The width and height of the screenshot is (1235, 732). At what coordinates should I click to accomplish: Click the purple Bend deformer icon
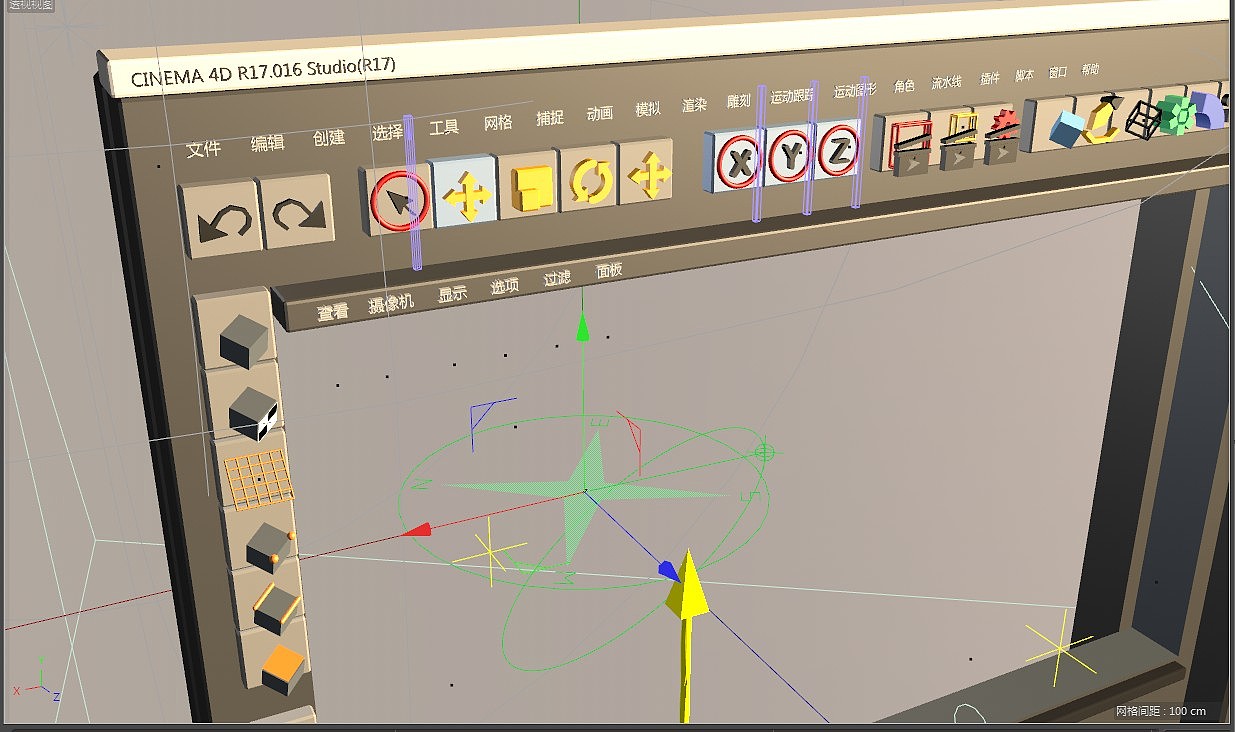(1208, 110)
